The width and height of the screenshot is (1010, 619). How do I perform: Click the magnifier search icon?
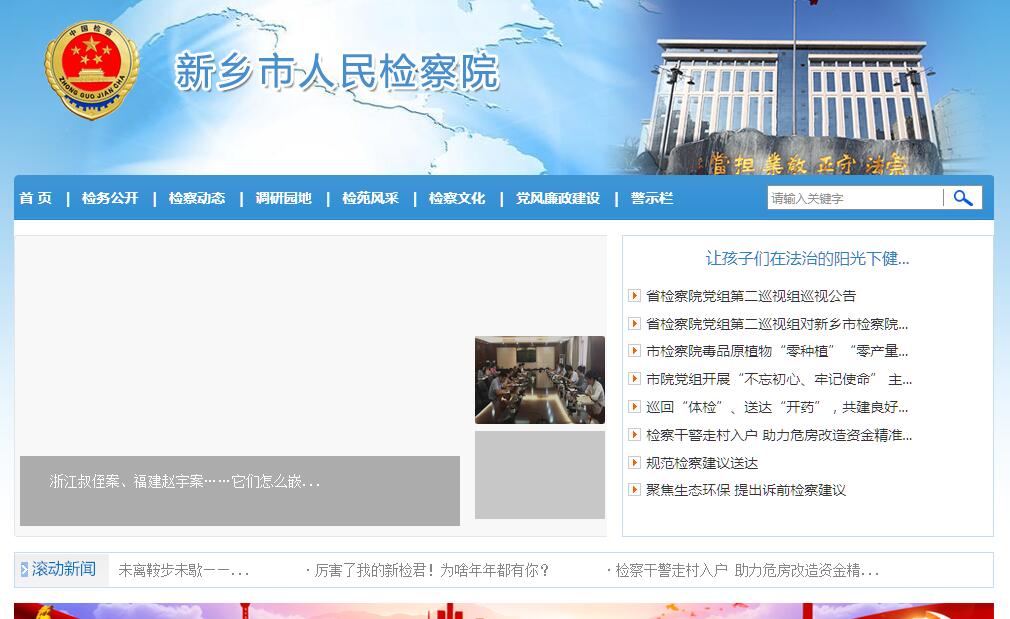[x=962, y=198]
